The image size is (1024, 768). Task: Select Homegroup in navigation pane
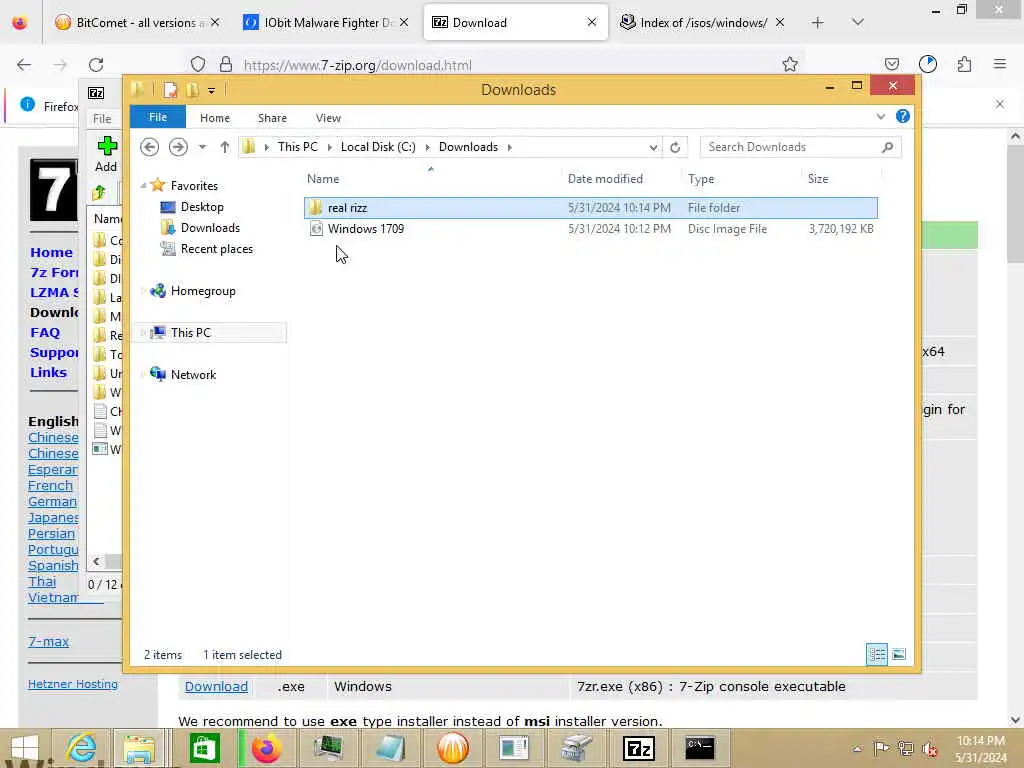coord(202,291)
